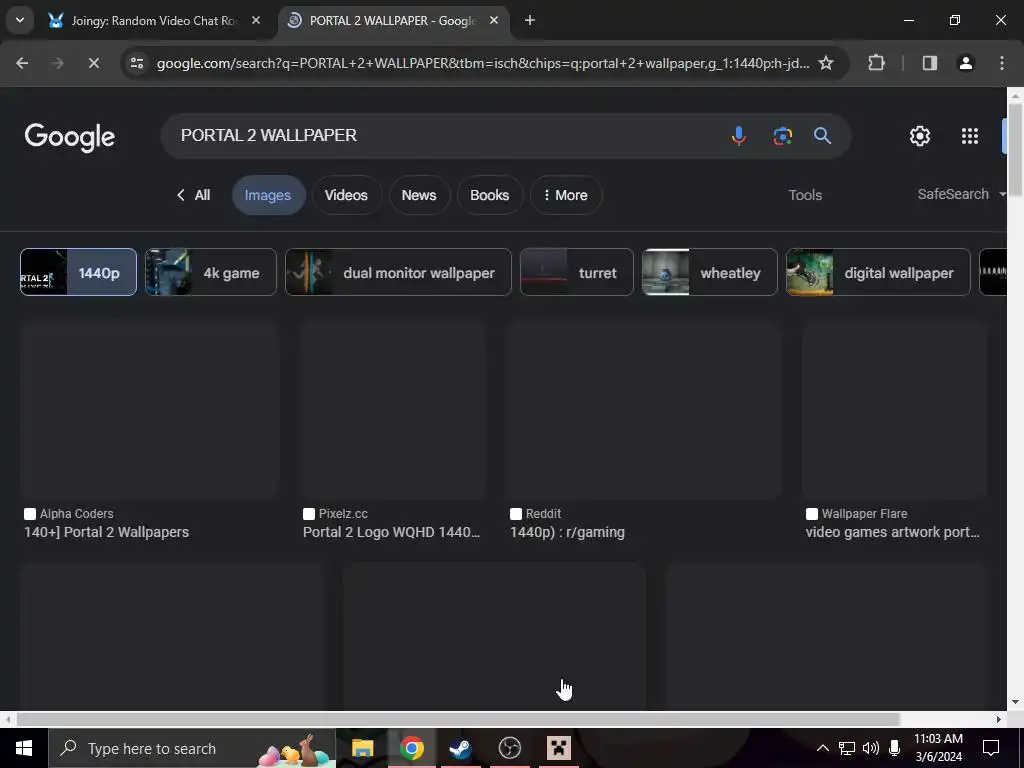Click the vertical scrollbar thumb
This screenshot has height=768, width=1024.
(x=1014, y=149)
